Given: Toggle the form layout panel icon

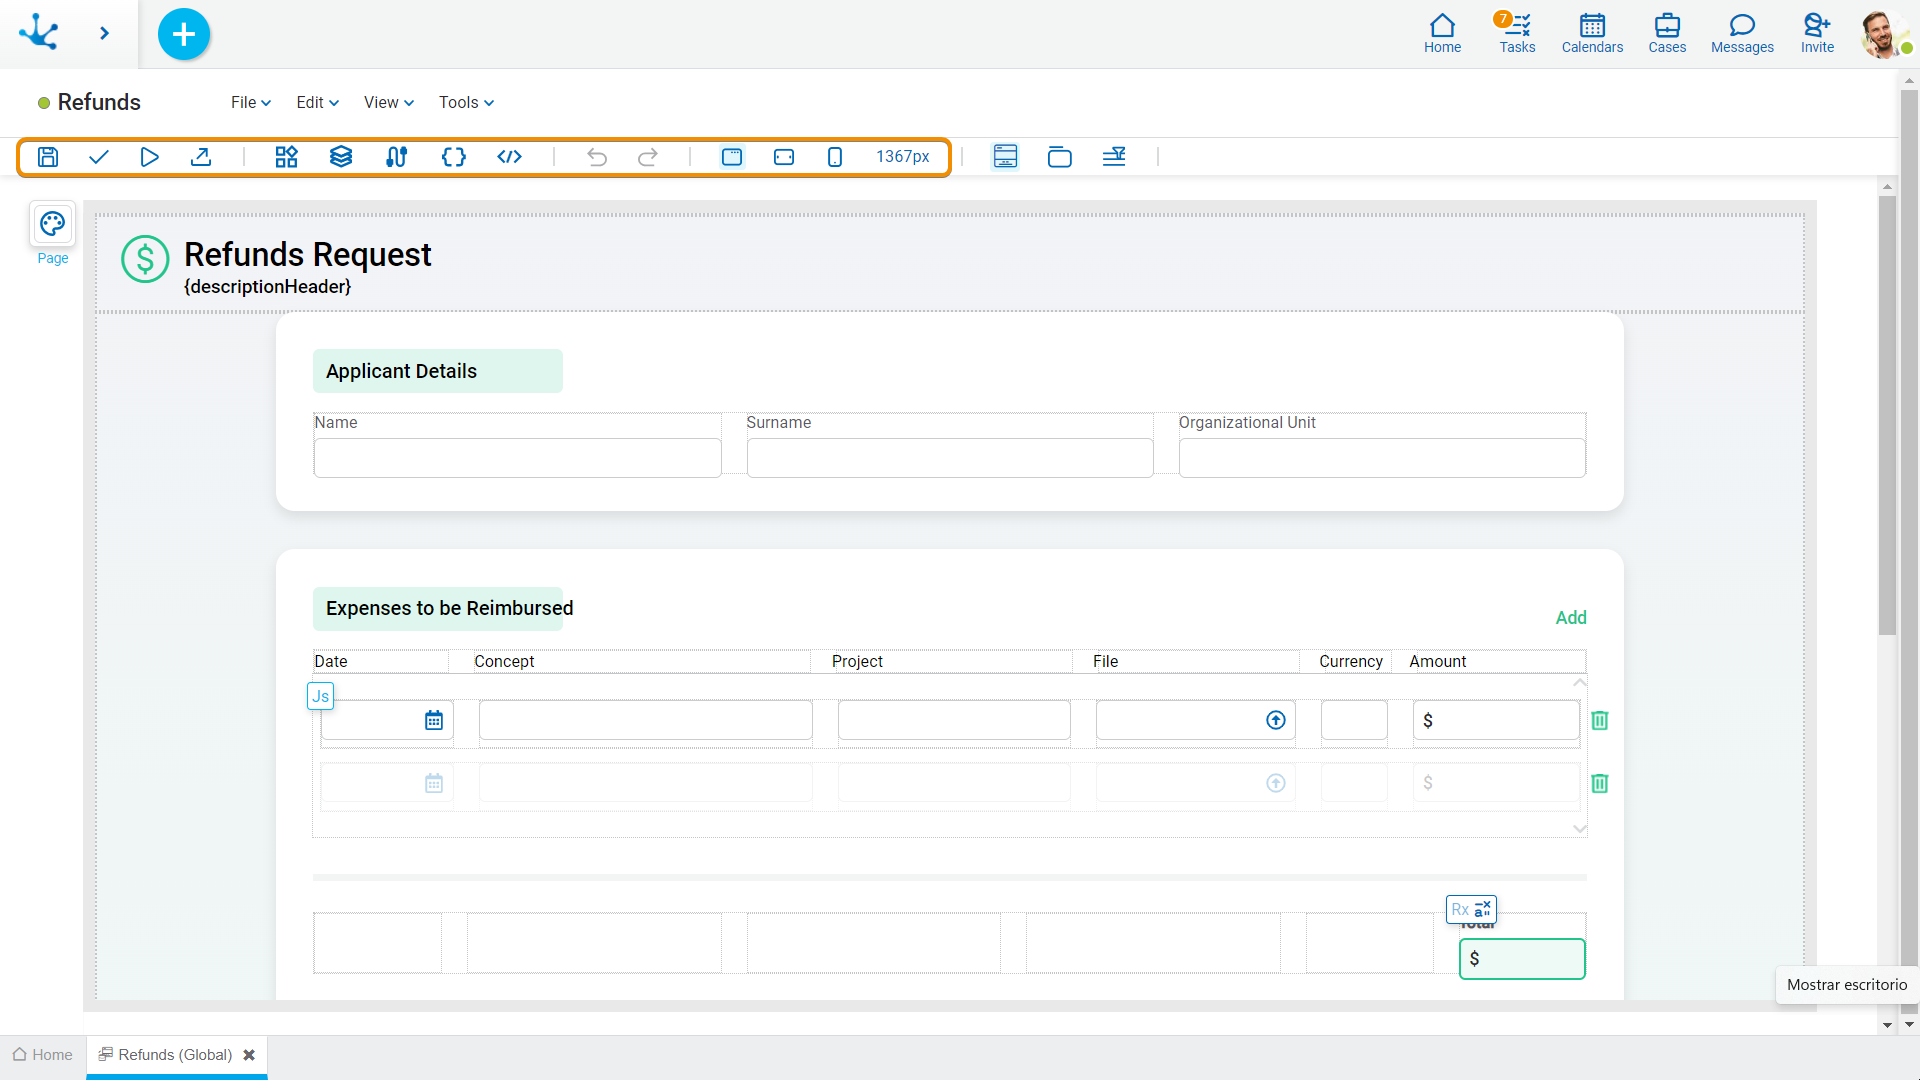Looking at the screenshot, I should coord(1006,157).
